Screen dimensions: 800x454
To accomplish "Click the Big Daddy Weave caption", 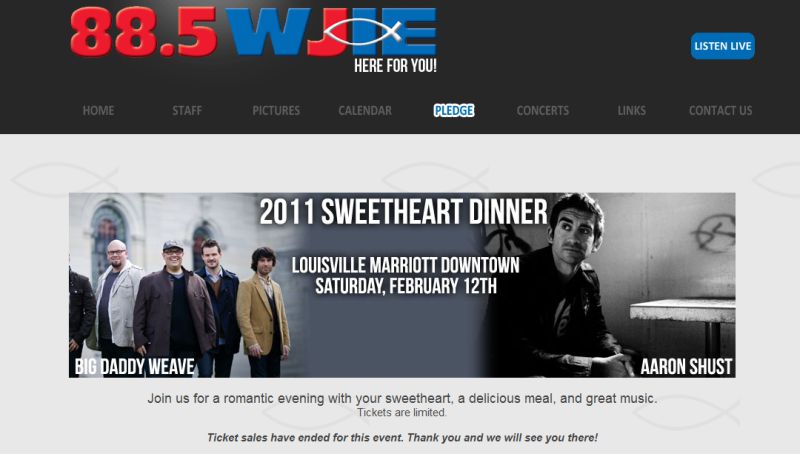I will click(135, 366).
